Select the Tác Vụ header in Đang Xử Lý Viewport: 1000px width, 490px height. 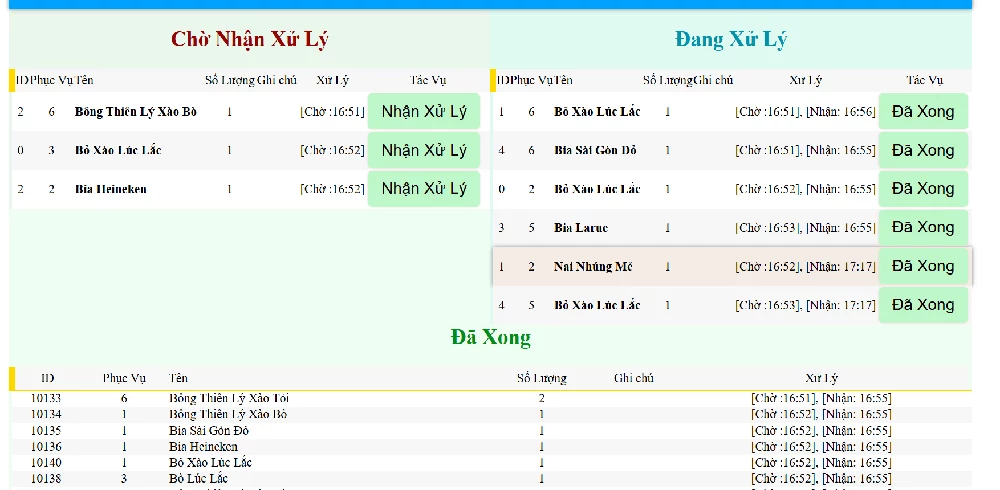(925, 80)
